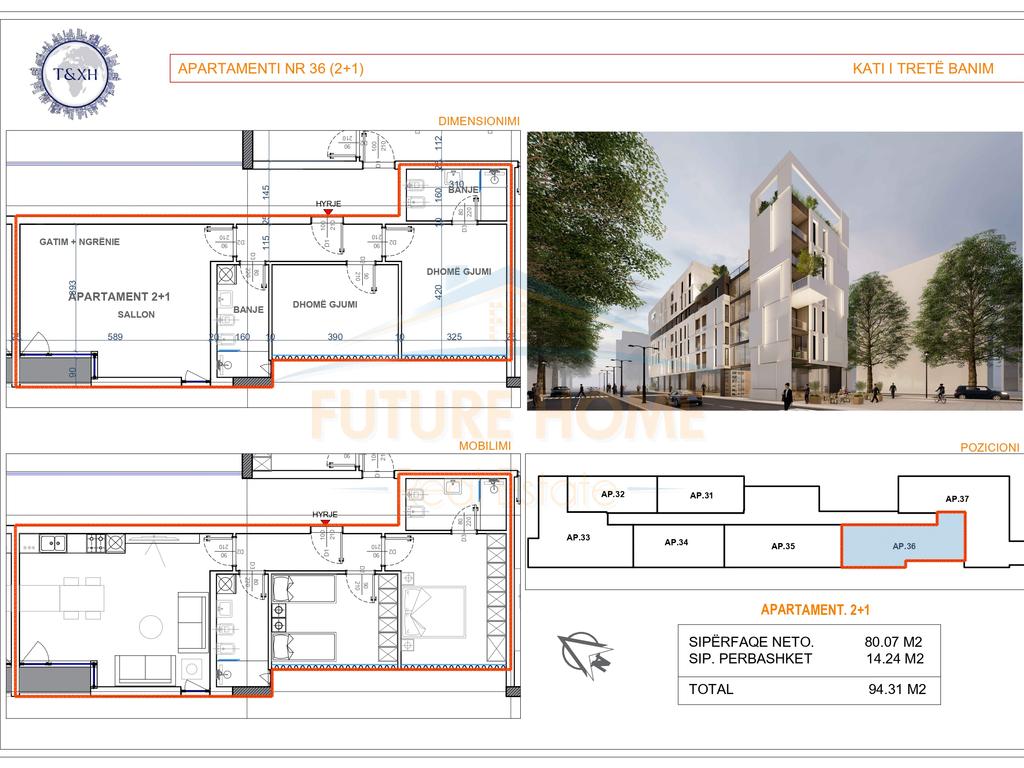The height and width of the screenshot is (768, 1024).
Task: Select the AP.35 unit in the position map
Action: (x=782, y=547)
